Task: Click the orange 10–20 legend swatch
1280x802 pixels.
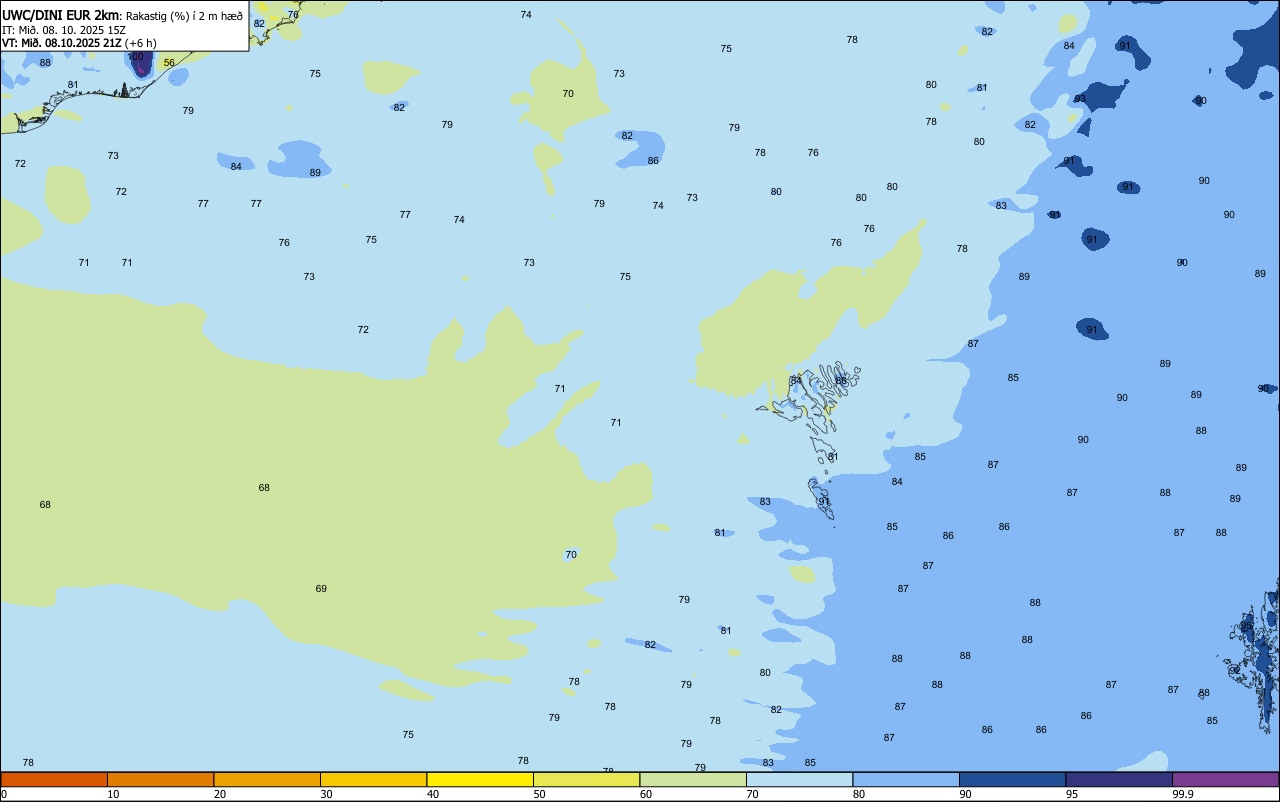Action: pos(160,779)
